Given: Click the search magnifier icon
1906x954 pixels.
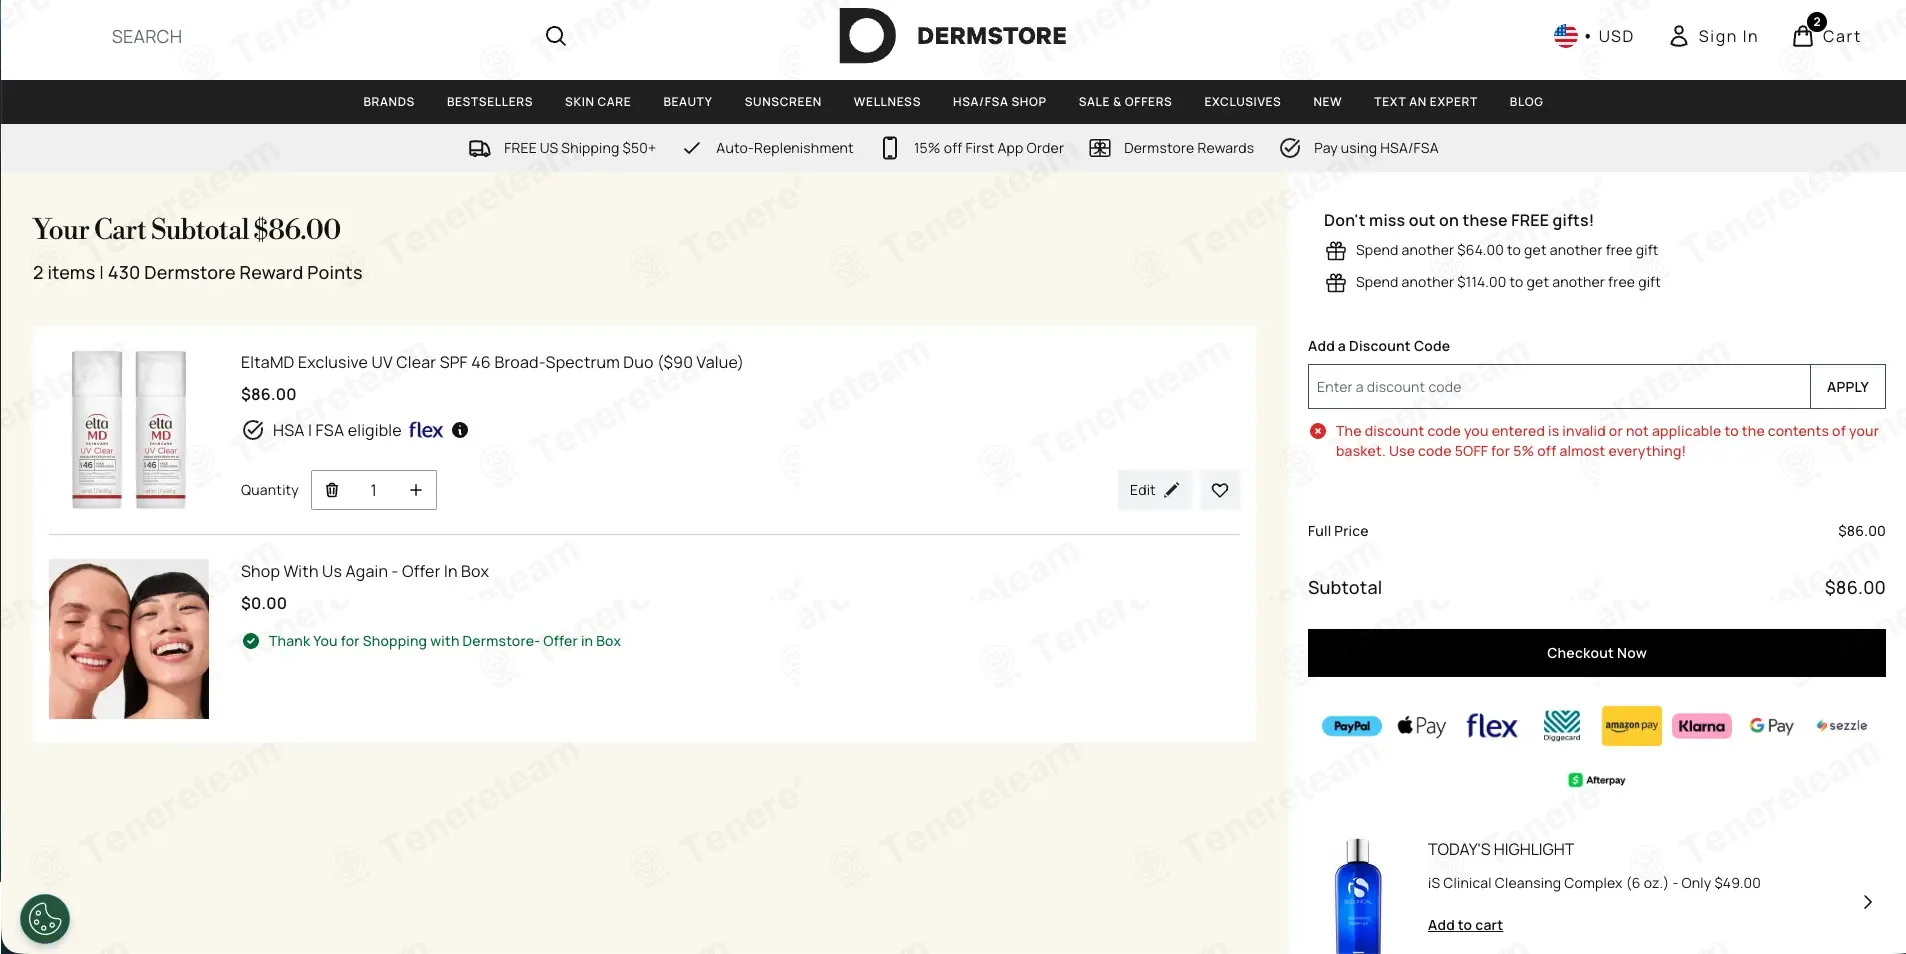Looking at the screenshot, I should pos(556,36).
